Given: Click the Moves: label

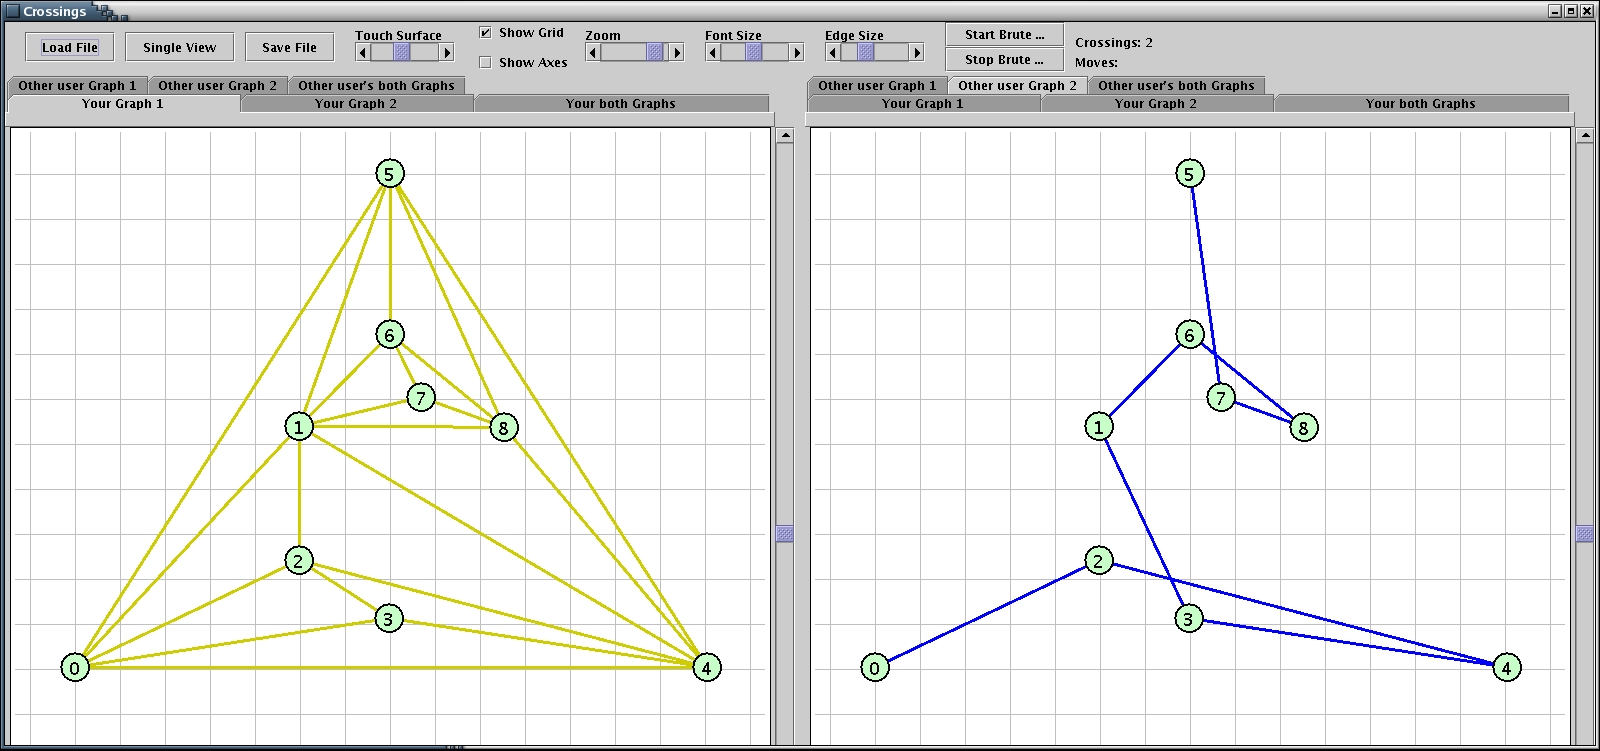Looking at the screenshot, I should point(1096,62).
